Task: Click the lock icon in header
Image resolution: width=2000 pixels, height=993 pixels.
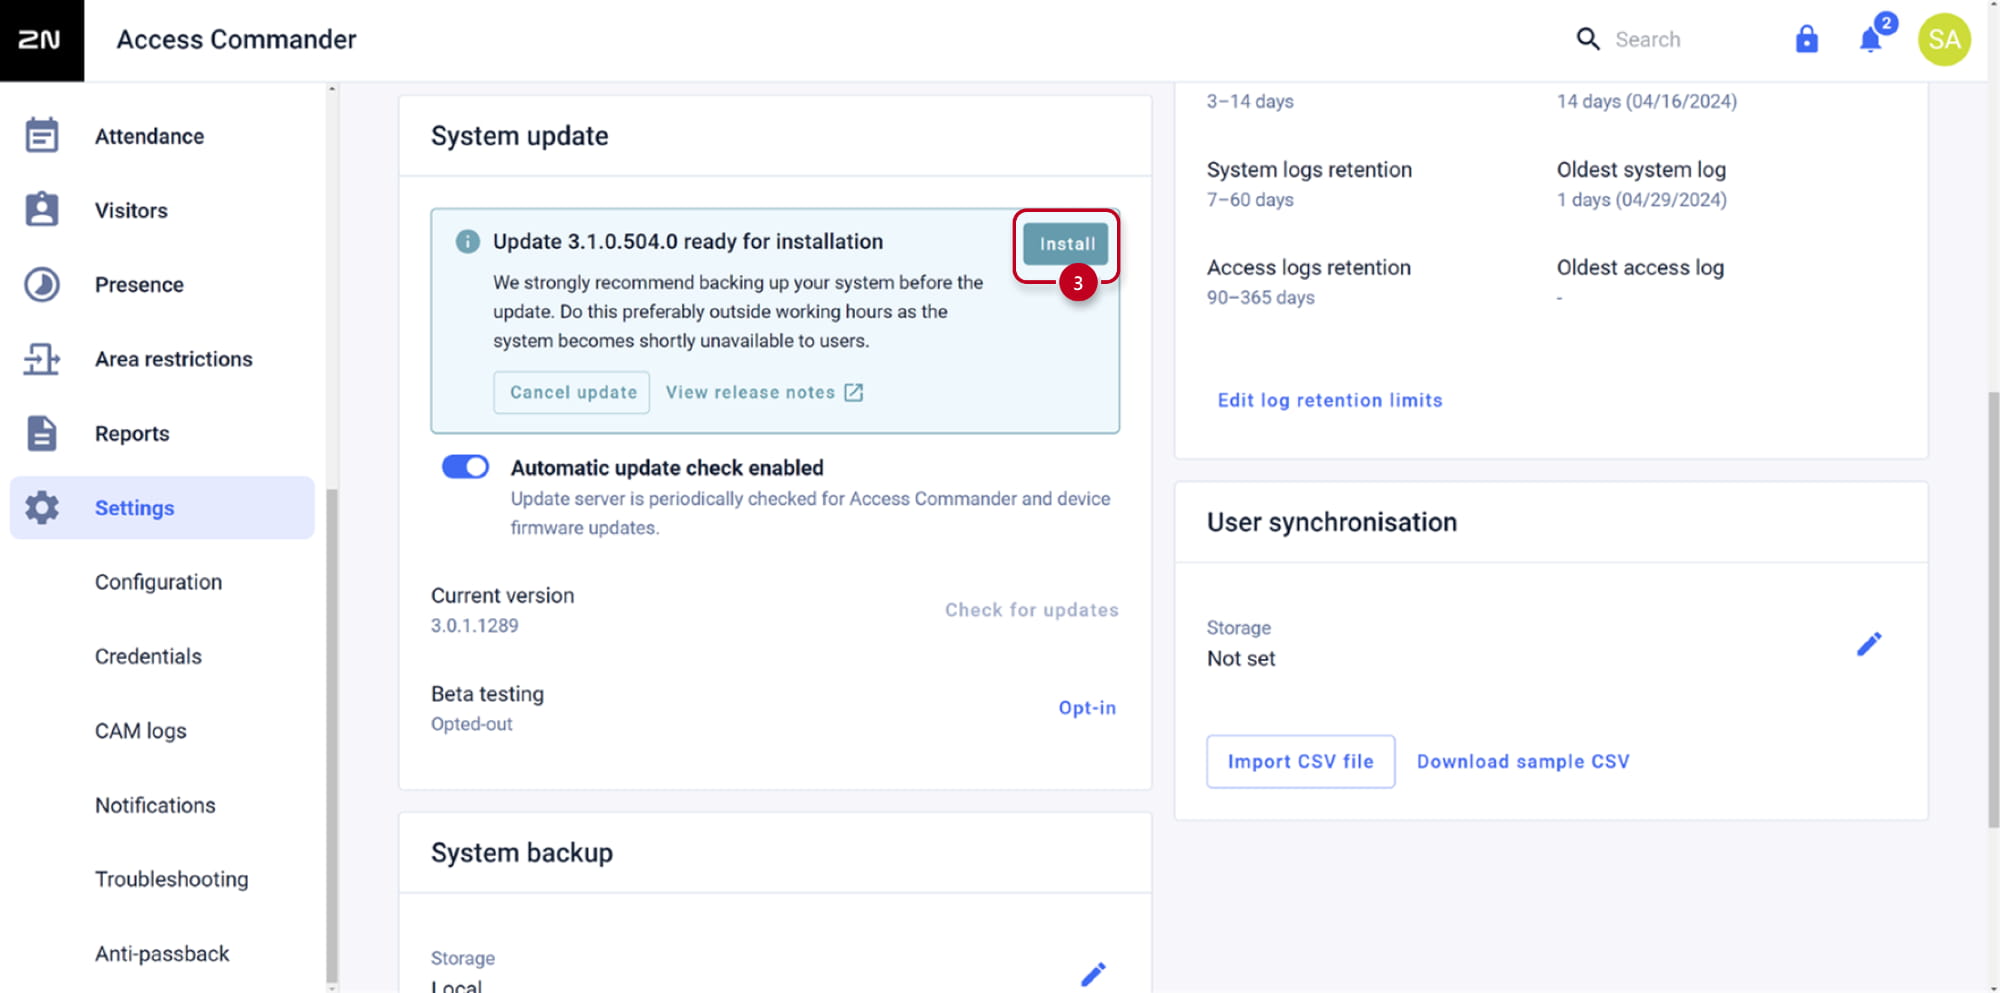Action: pyautogui.click(x=1807, y=39)
